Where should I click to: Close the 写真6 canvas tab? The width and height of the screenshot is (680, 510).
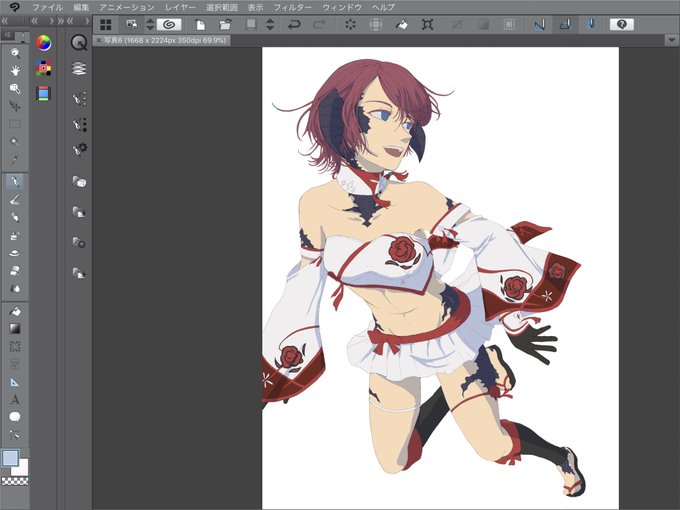[98, 40]
